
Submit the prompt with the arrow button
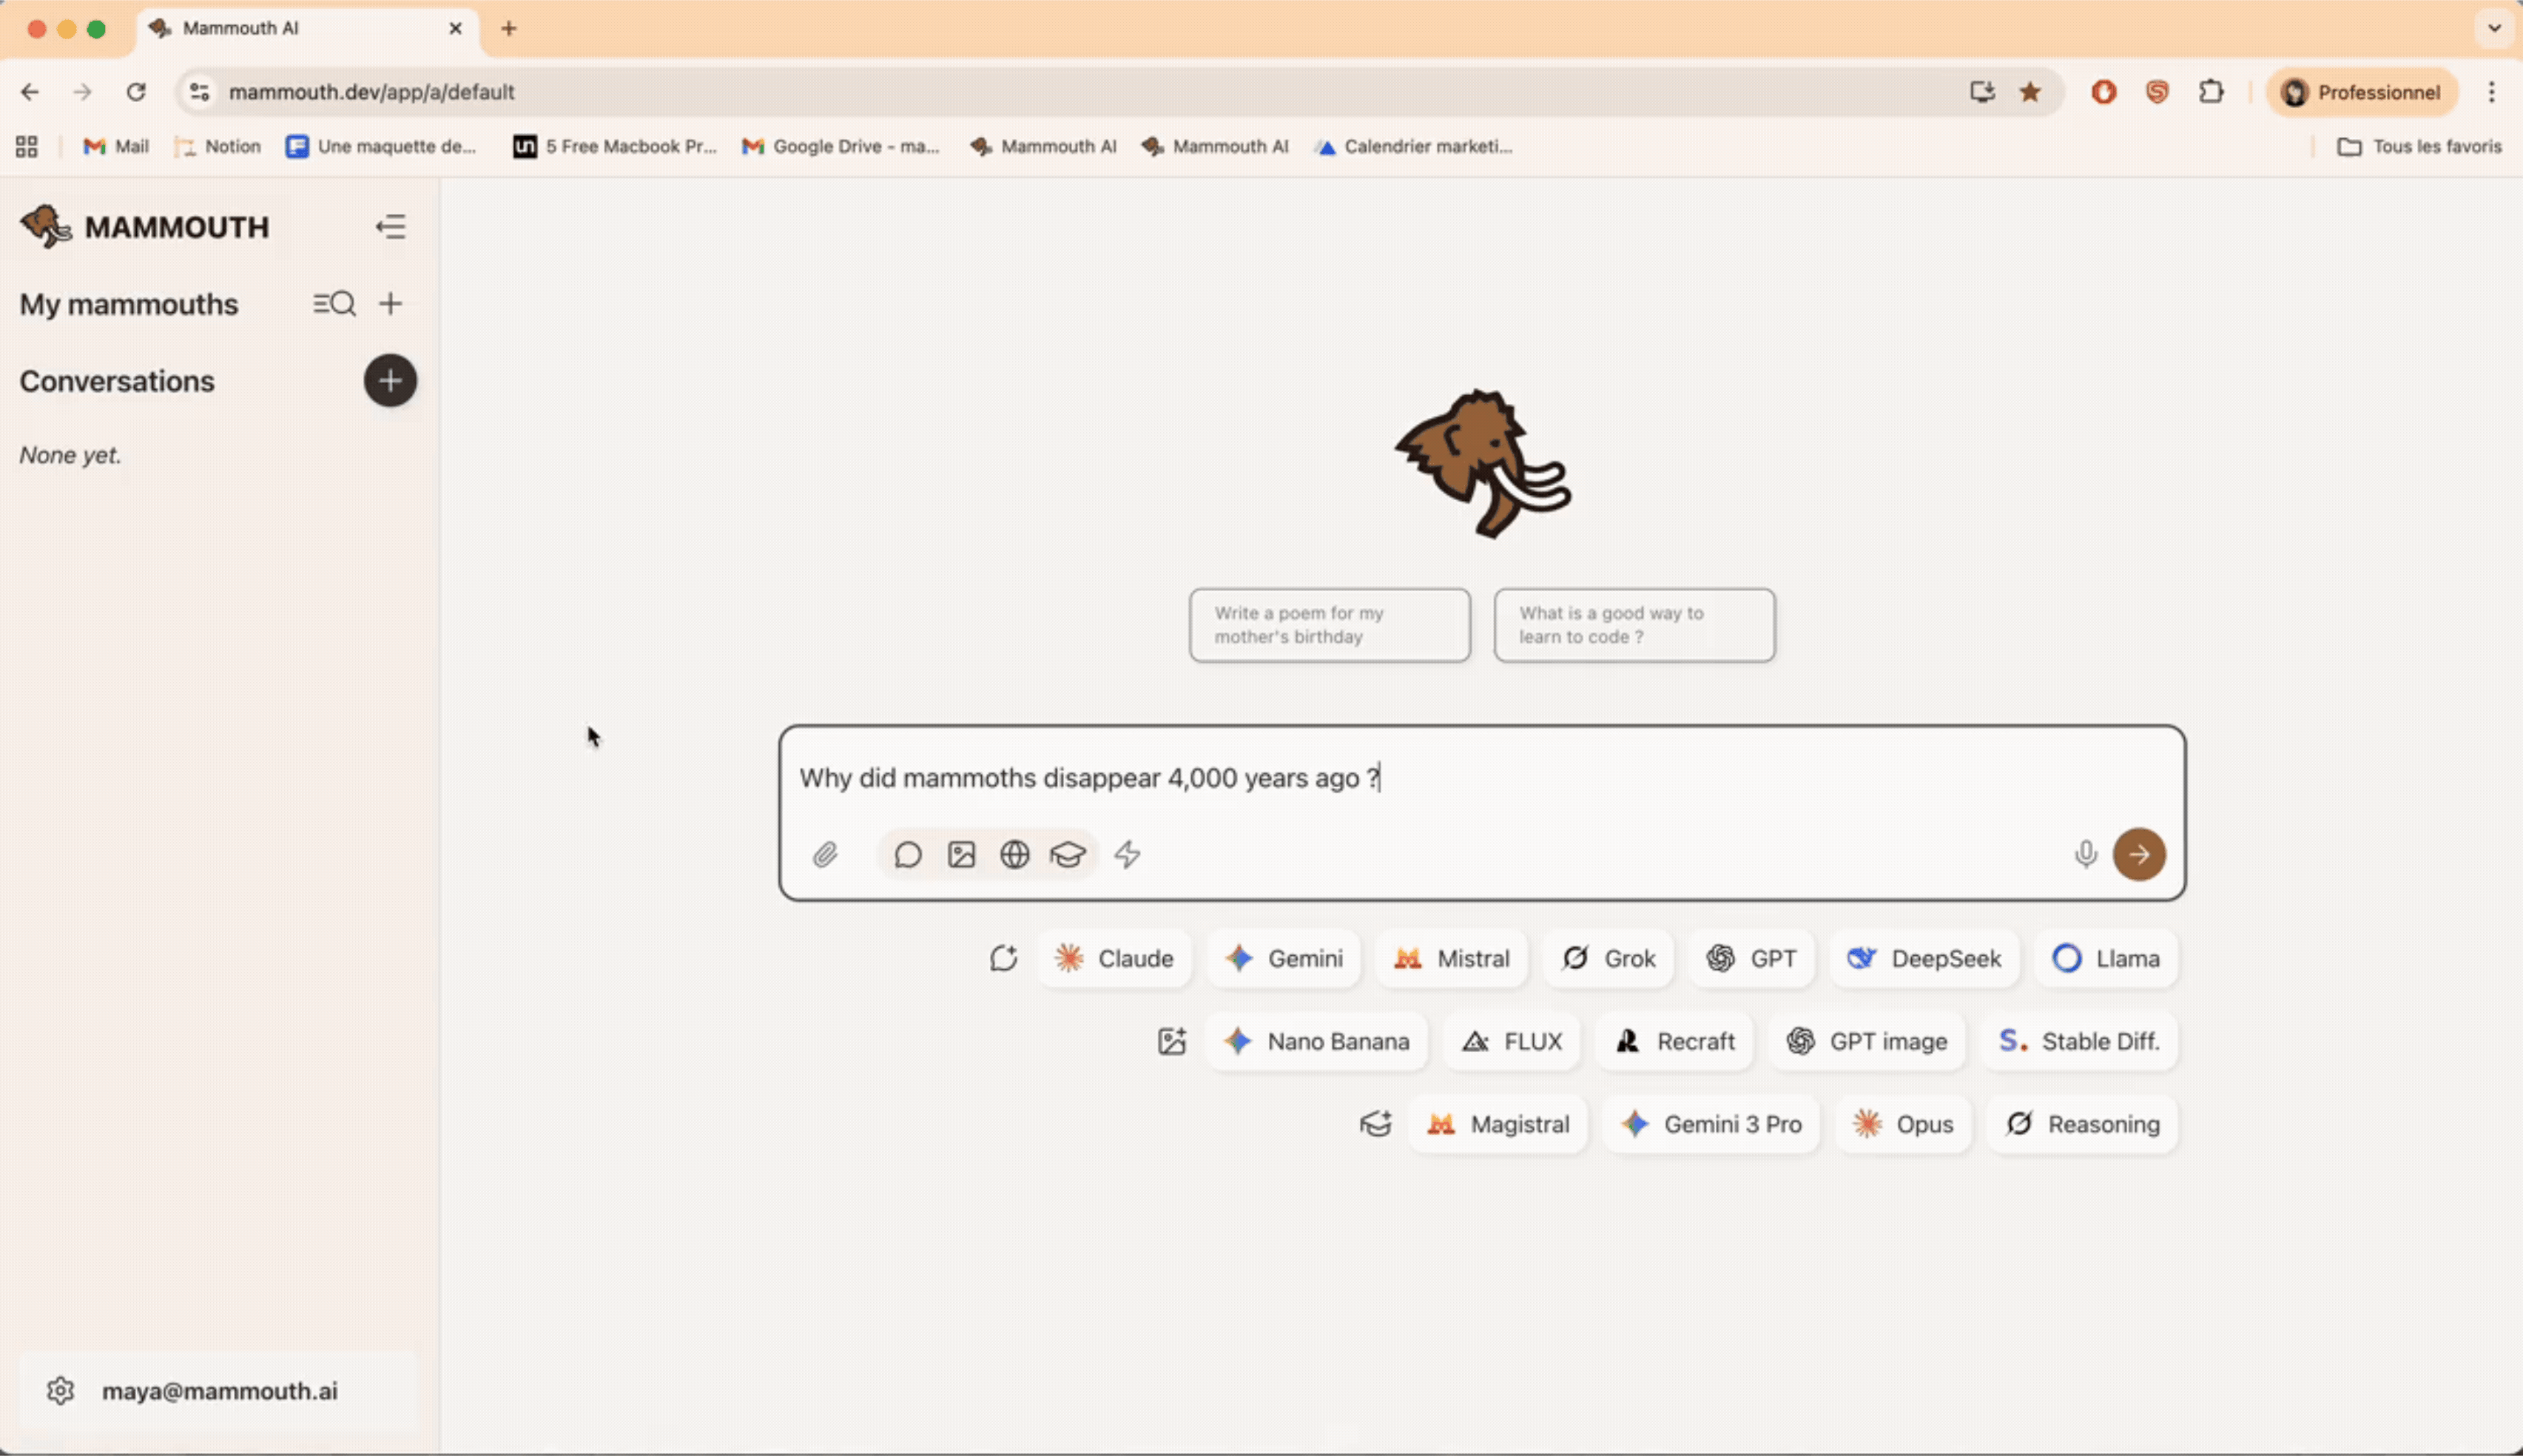coord(2139,854)
